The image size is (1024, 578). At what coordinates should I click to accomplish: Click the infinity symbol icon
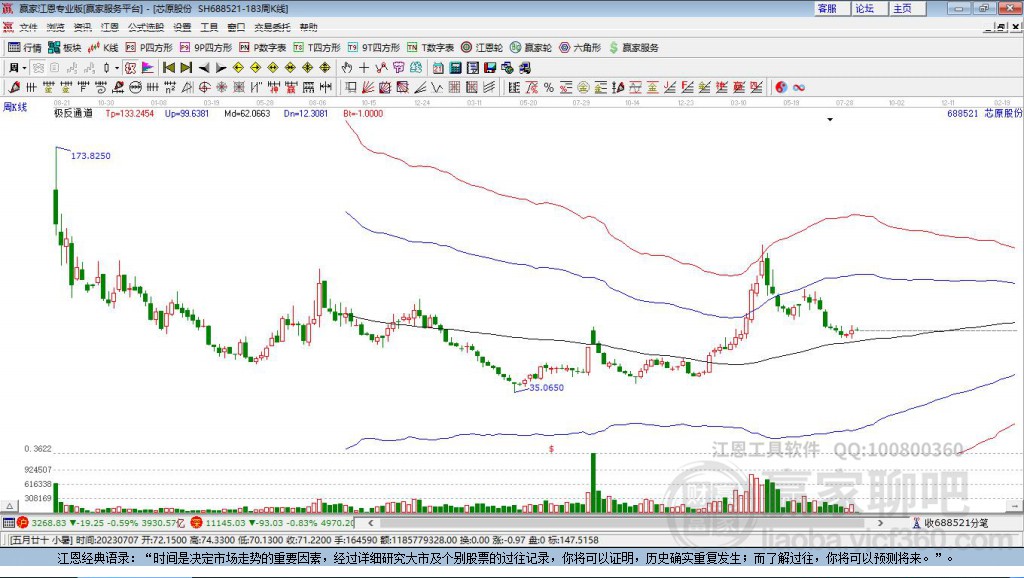point(799,88)
